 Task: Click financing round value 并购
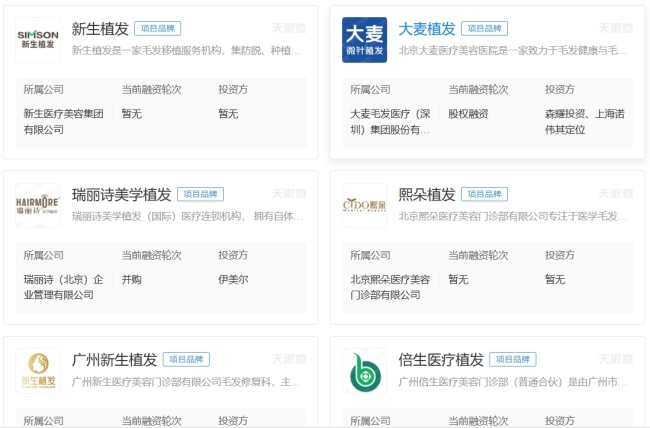[131, 280]
